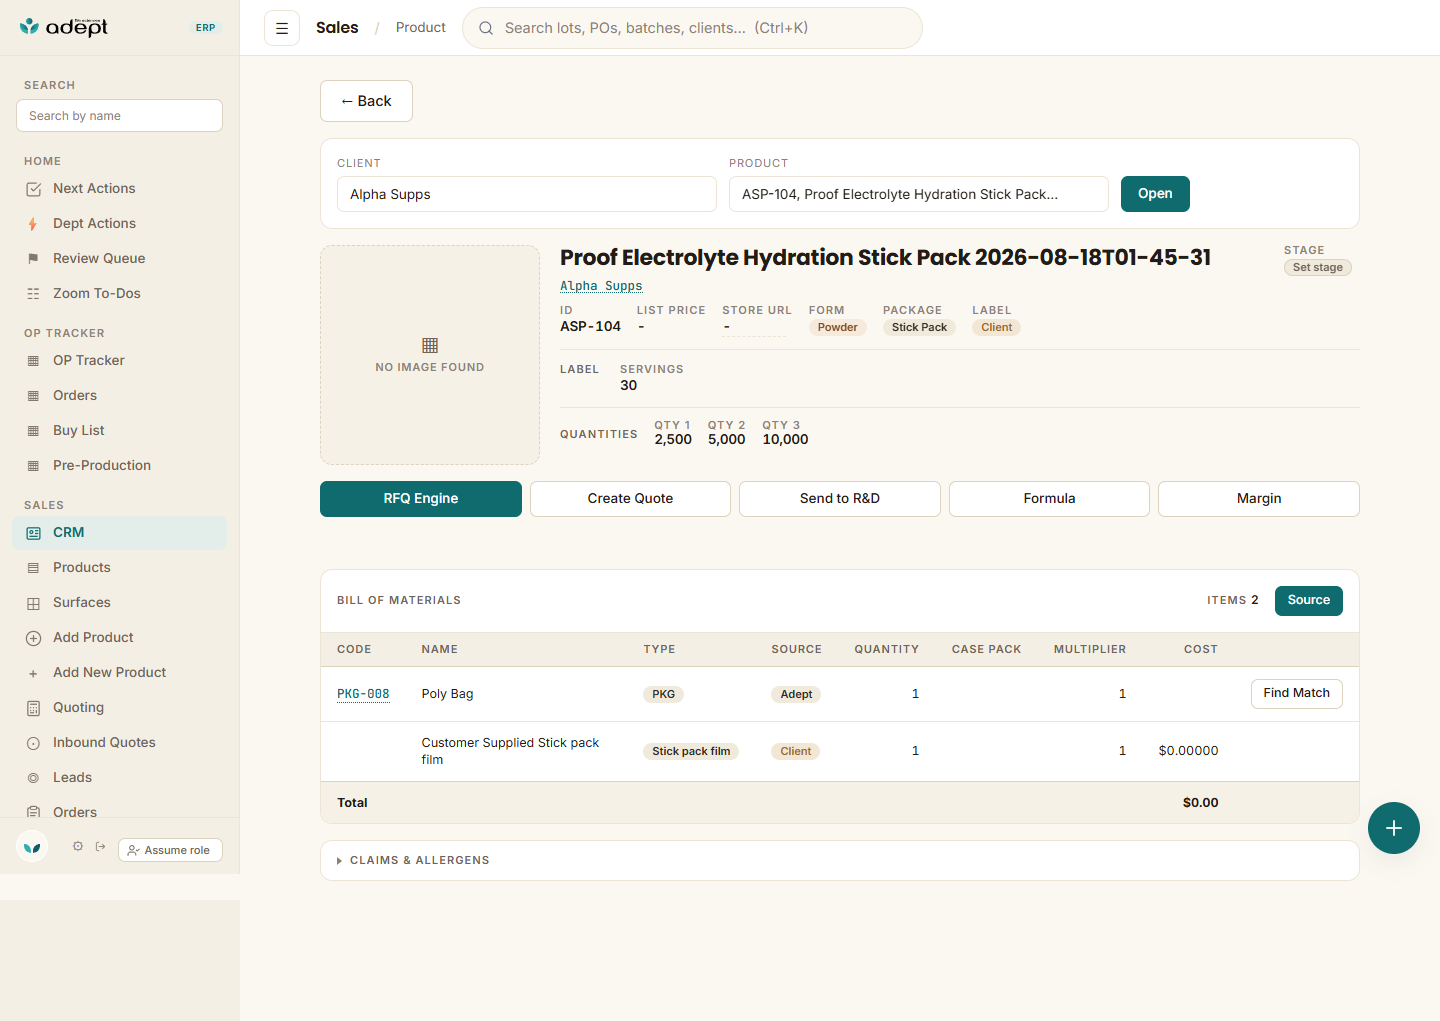Open Add New Product in sidebar

(120, 673)
